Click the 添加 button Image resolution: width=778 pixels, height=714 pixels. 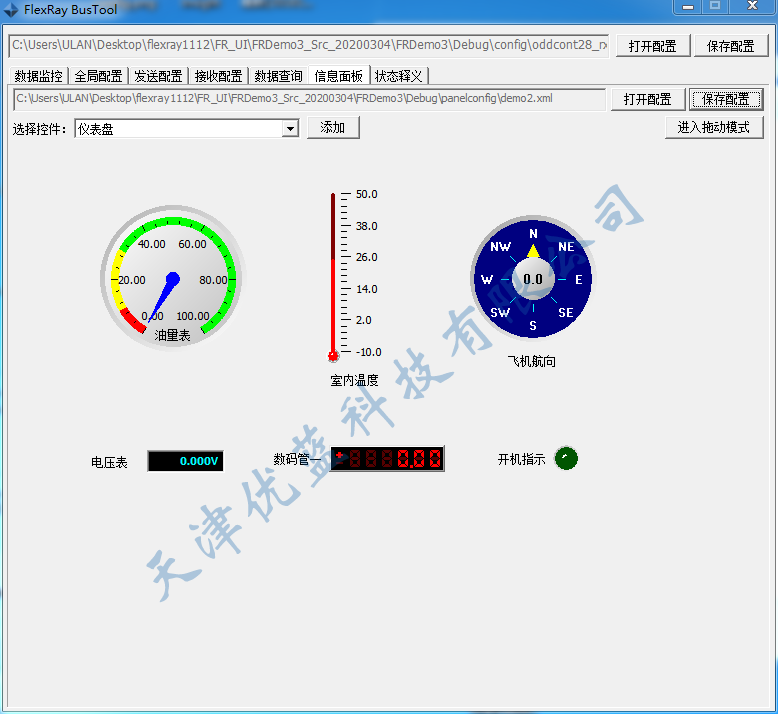[332, 128]
